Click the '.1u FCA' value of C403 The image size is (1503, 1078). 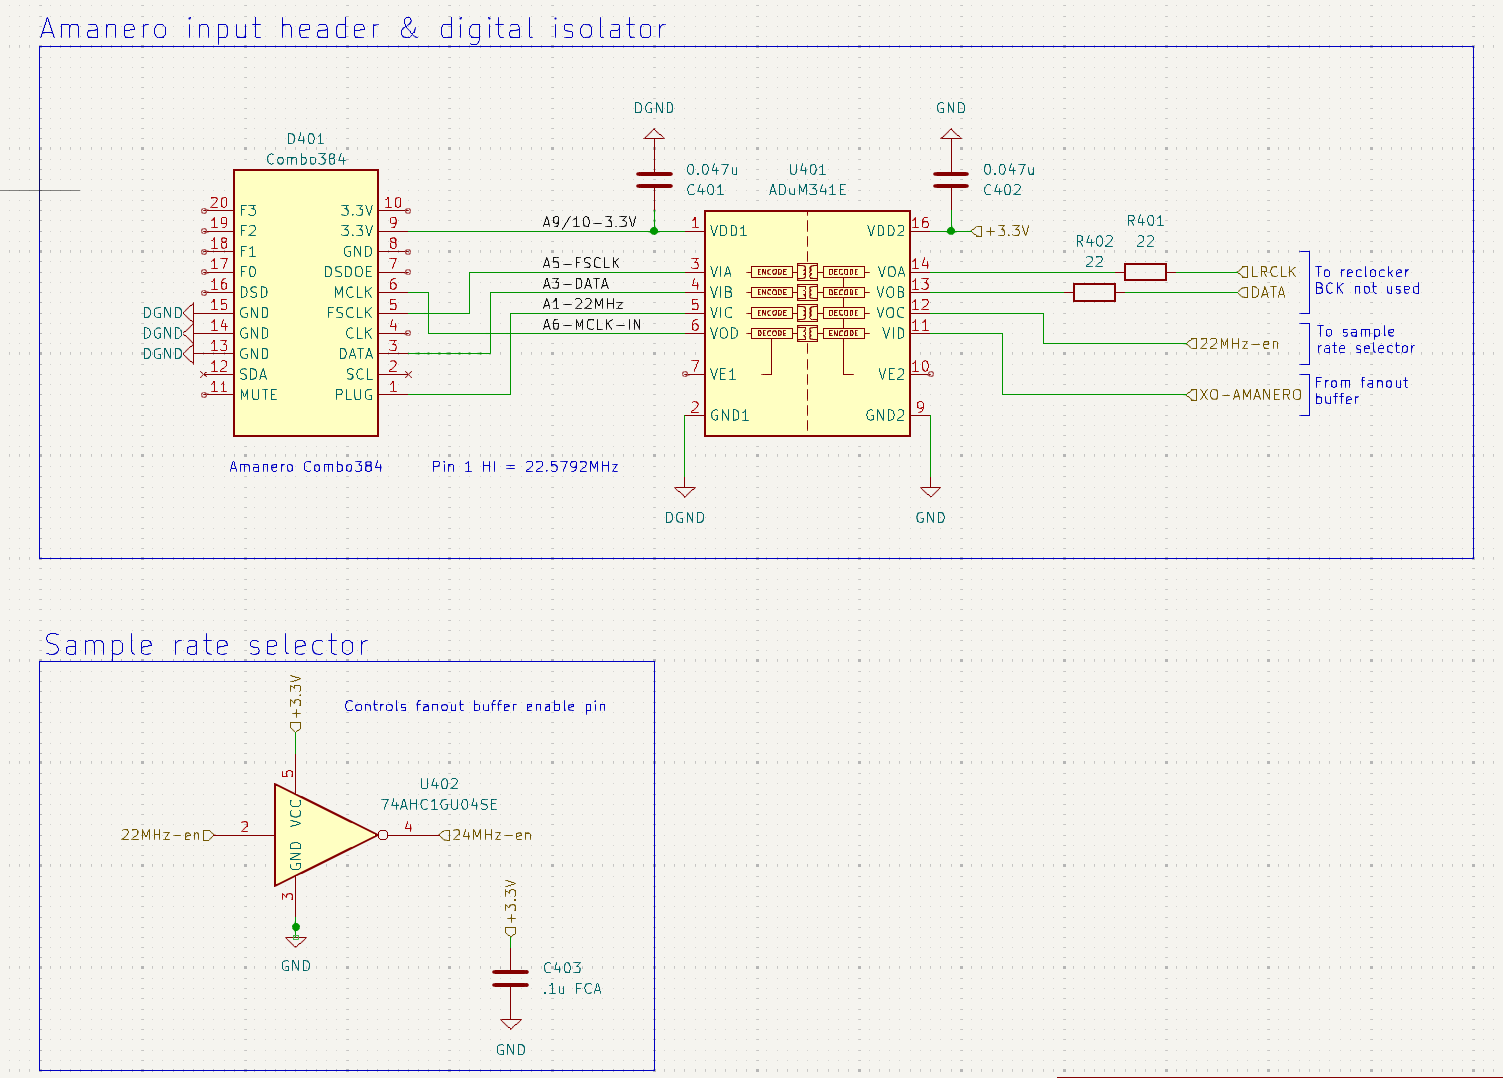pyautogui.click(x=572, y=989)
